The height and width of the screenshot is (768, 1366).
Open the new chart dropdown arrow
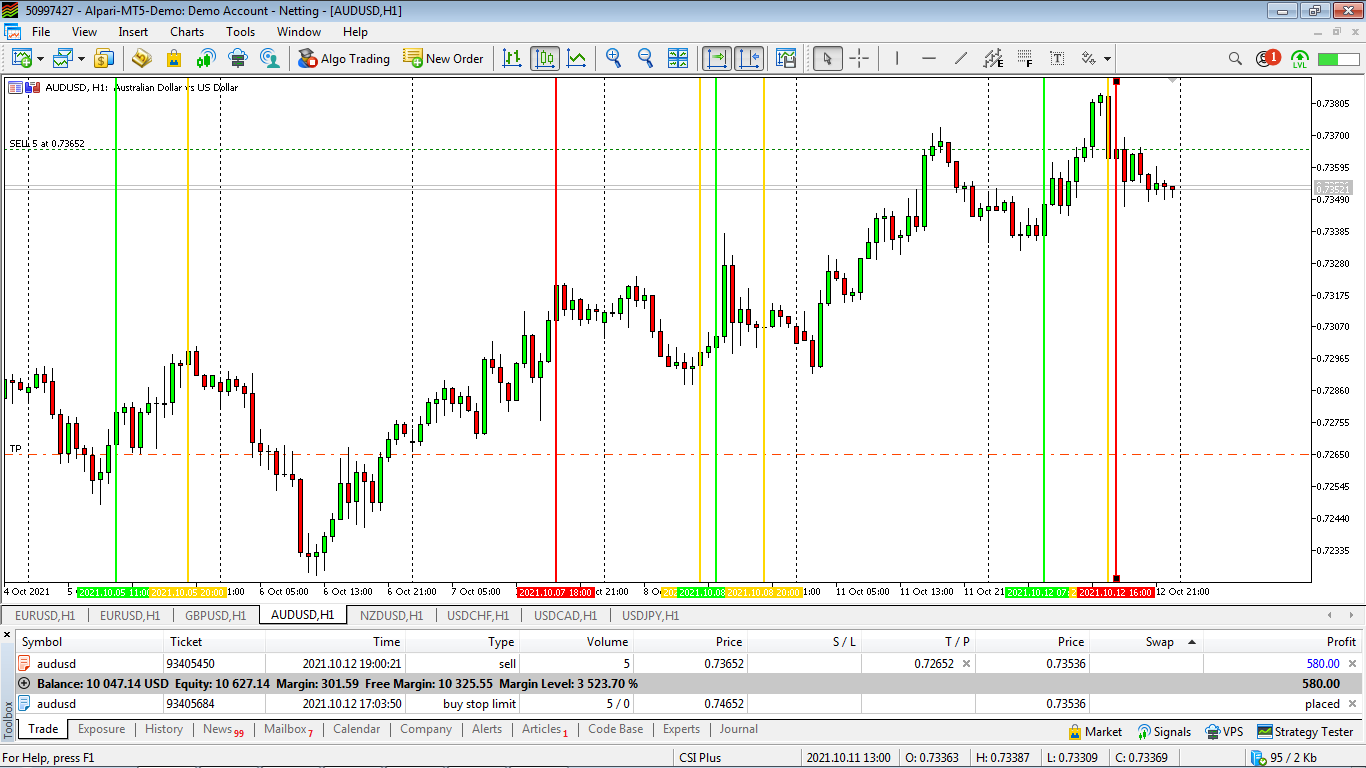40,59
